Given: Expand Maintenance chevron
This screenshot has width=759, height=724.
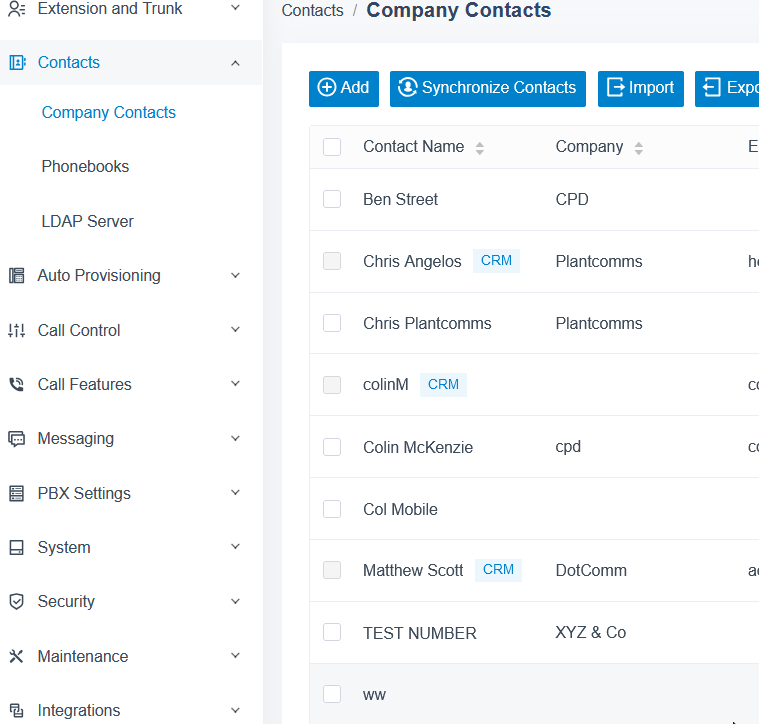Looking at the screenshot, I should coord(235,656).
